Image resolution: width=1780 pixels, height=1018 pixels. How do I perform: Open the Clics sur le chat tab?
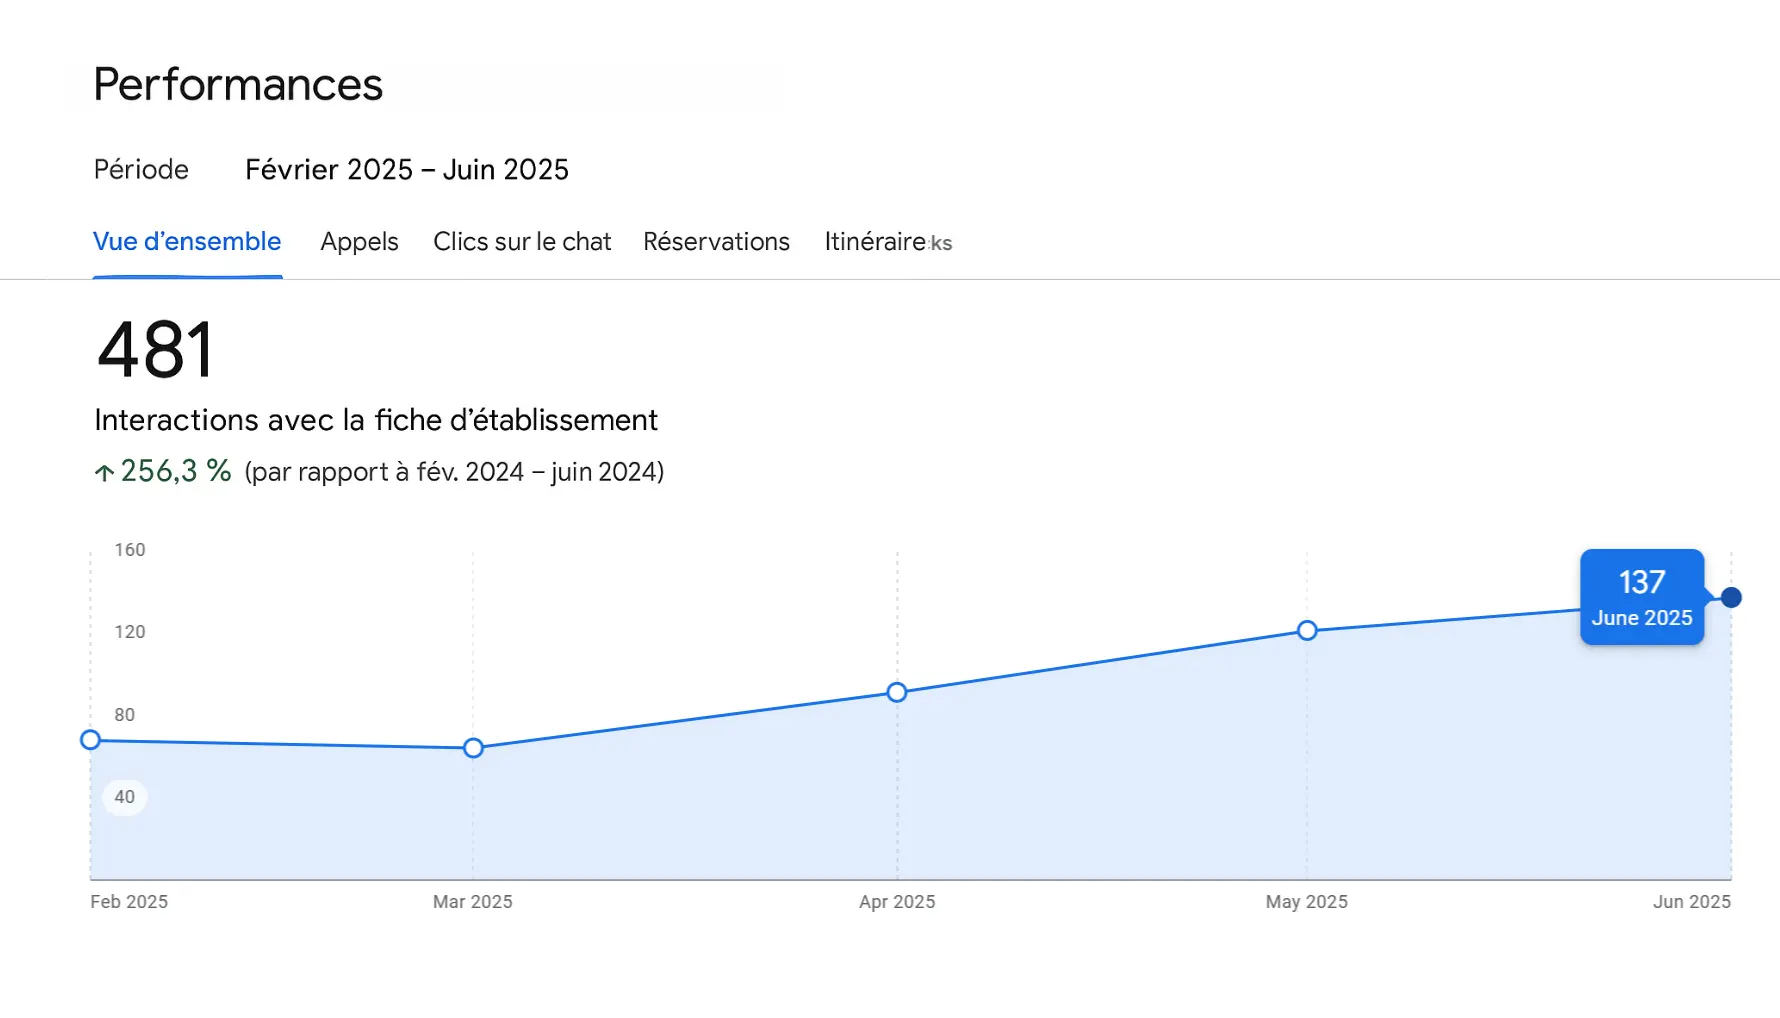point(522,241)
